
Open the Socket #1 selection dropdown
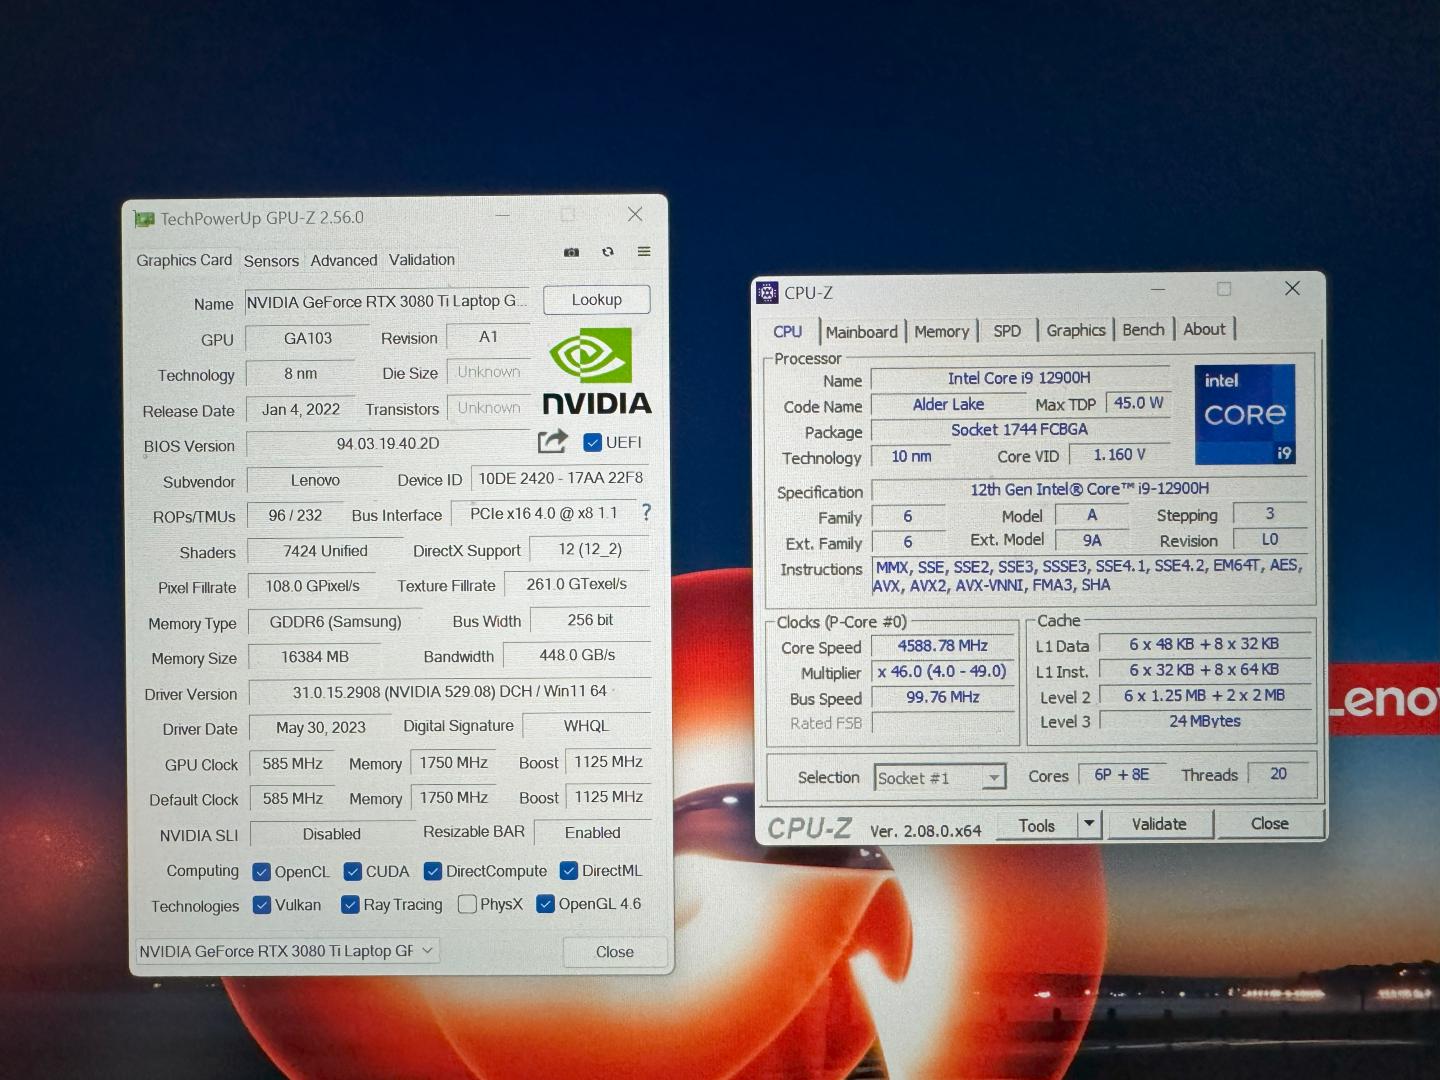click(940, 777)
